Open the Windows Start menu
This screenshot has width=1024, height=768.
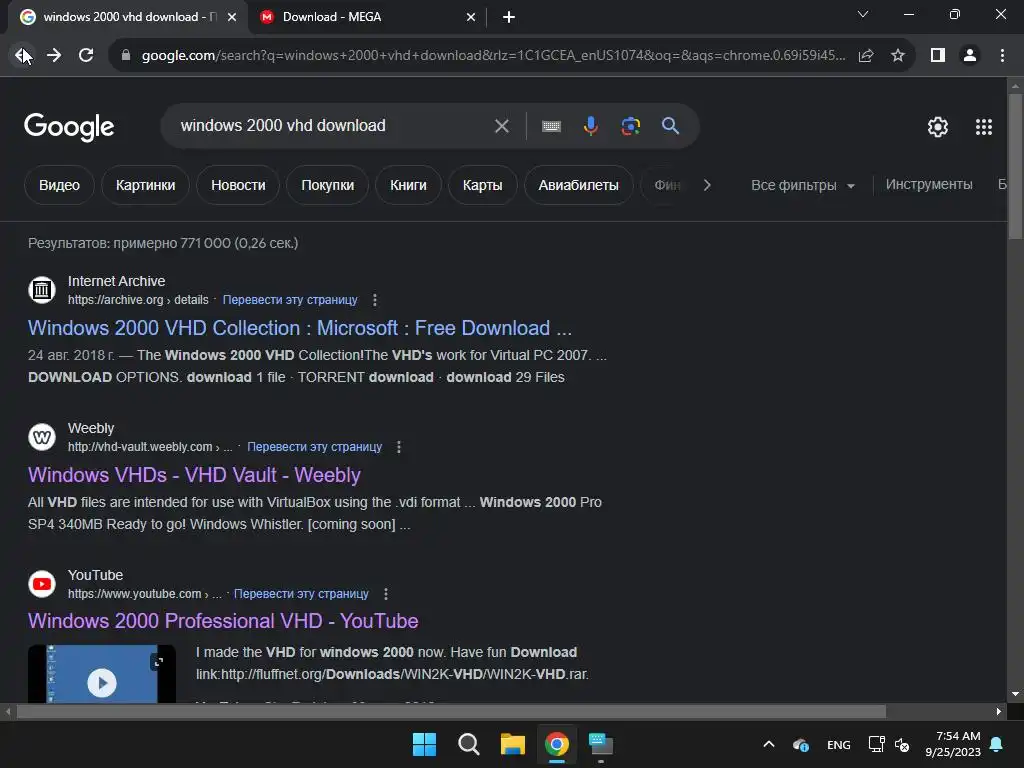coord(424,744)
